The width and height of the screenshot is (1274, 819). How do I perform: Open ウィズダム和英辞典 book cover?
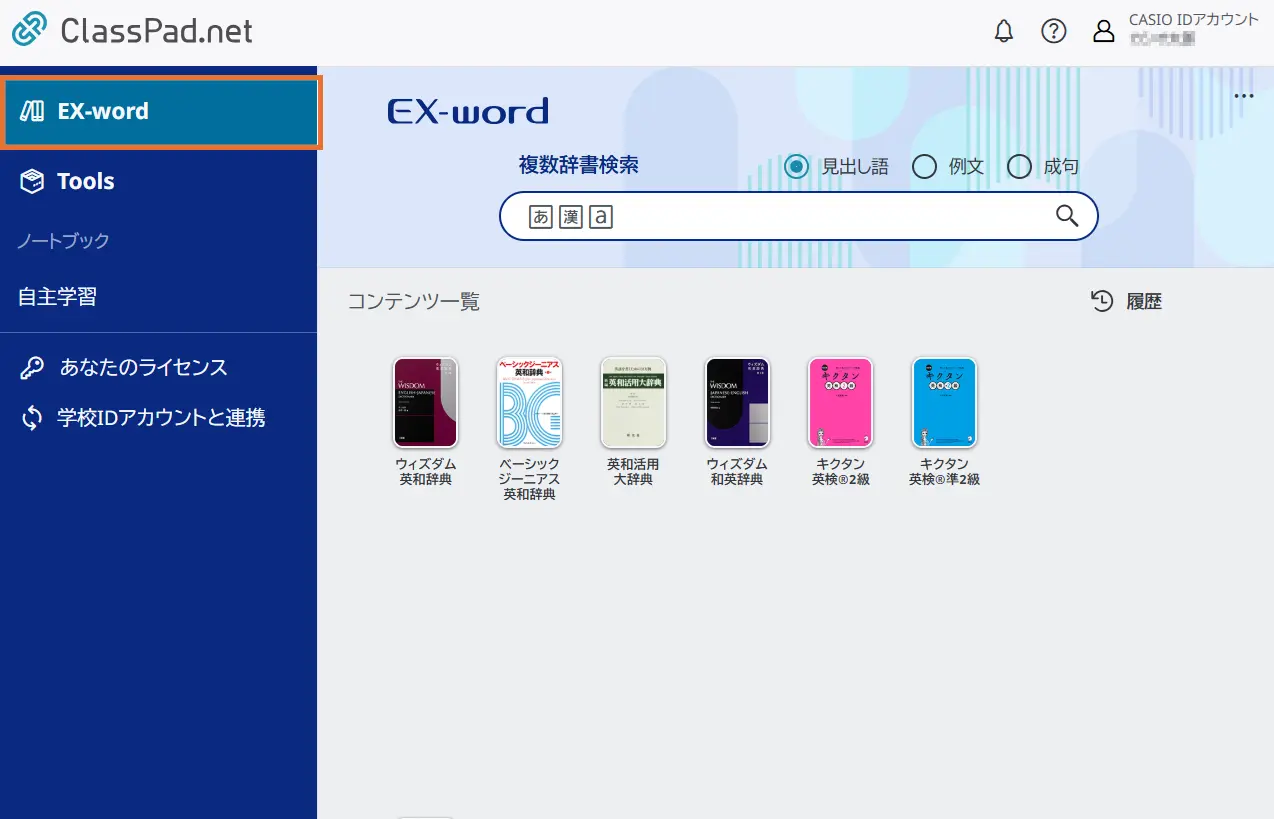737,403
